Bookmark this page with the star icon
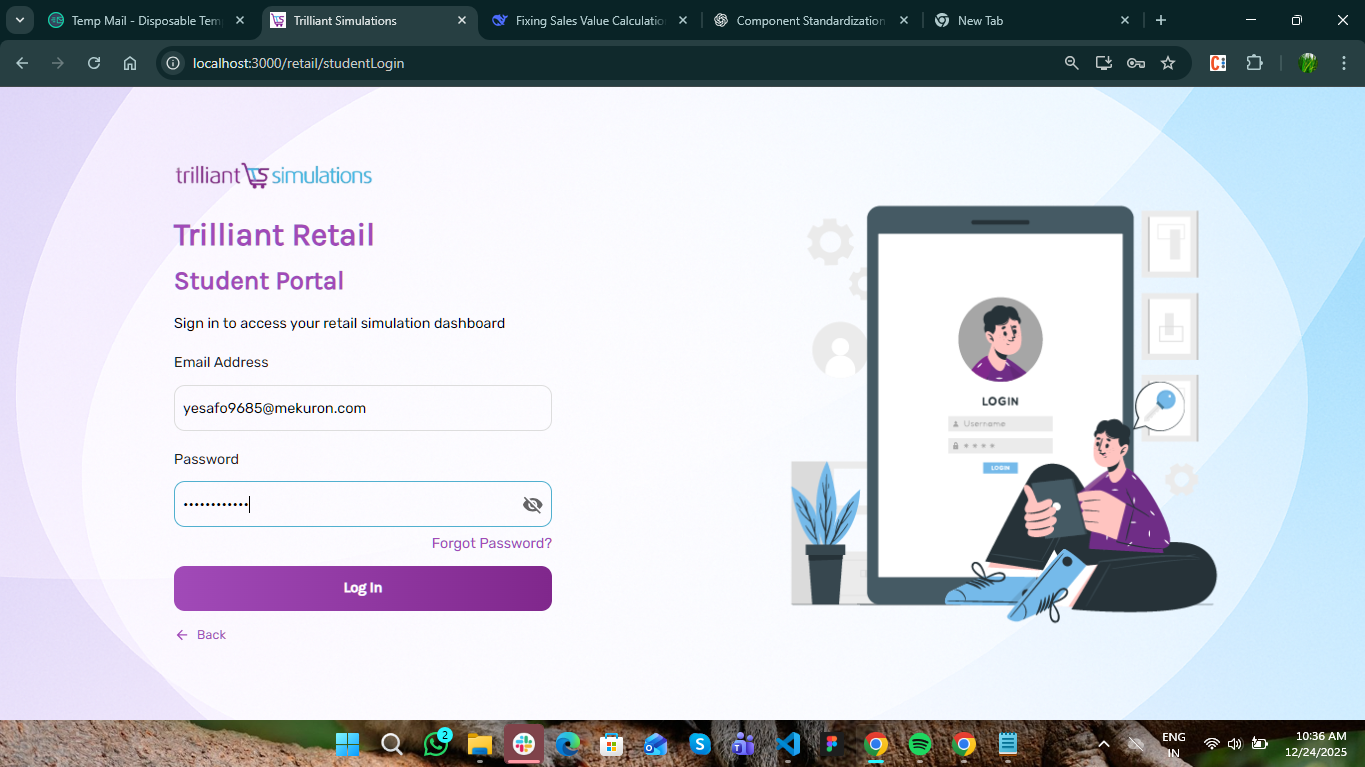 coord(1168,63)
